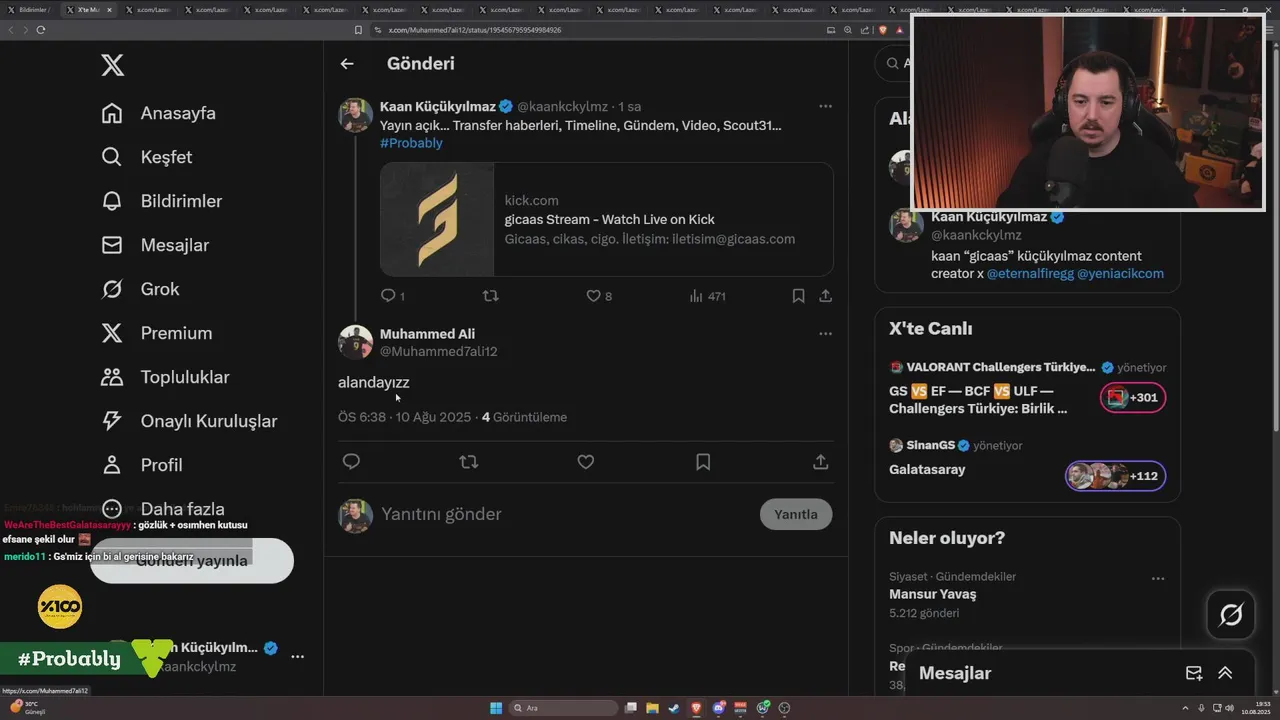Open the kick.com gicaas Stream card
Image resolution: width=1280 pixels, height=720 pixels.
(x=607, y=219)
